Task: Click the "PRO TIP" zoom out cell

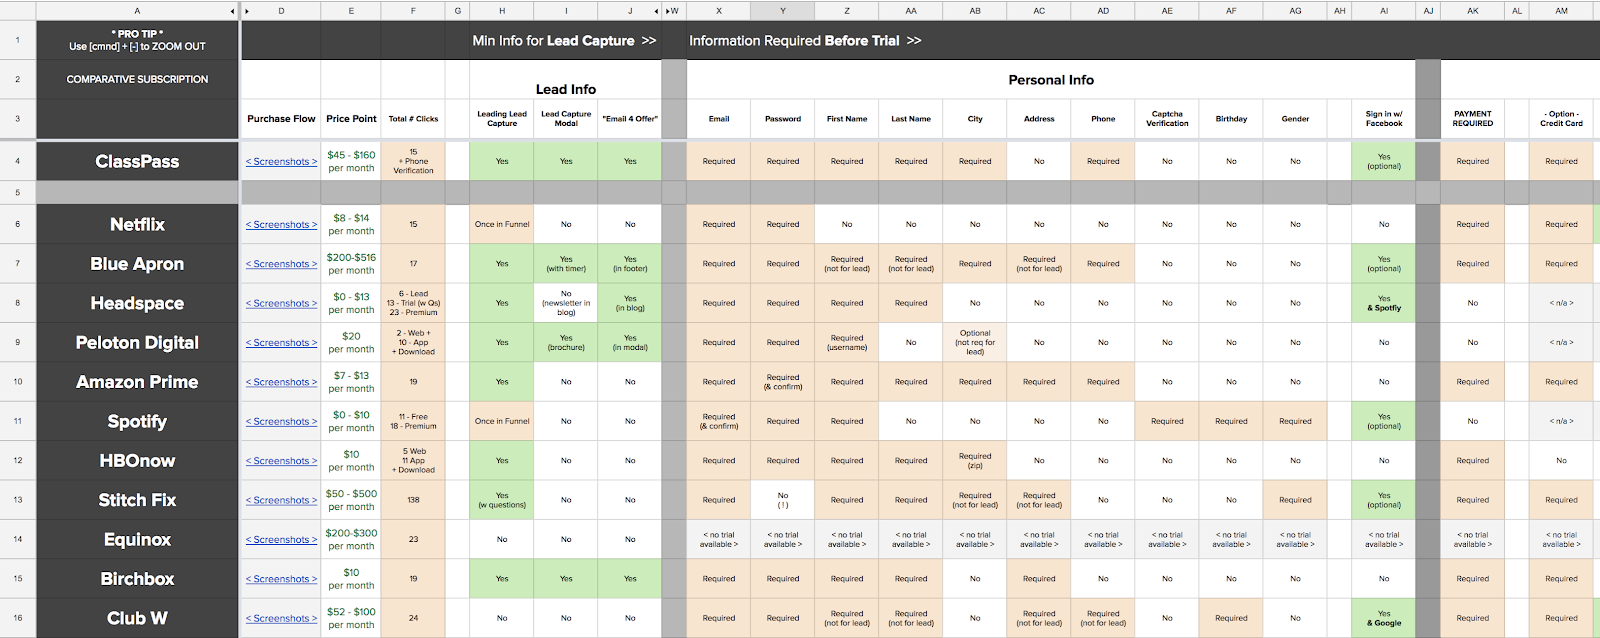Action: coord(137,40)
